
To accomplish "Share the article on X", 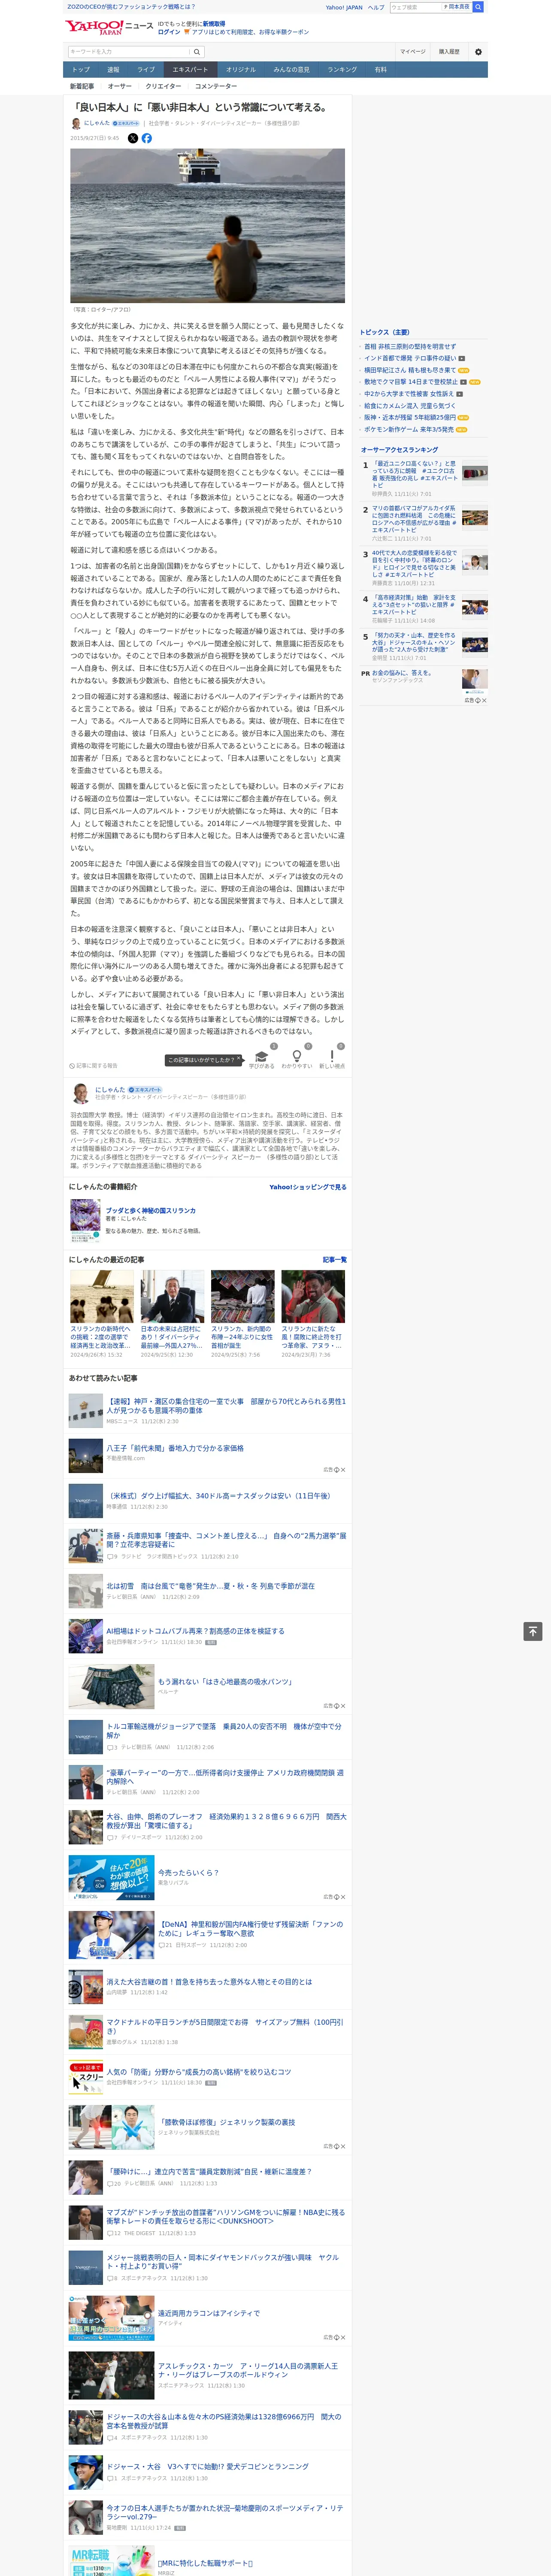I will [133, 138].
